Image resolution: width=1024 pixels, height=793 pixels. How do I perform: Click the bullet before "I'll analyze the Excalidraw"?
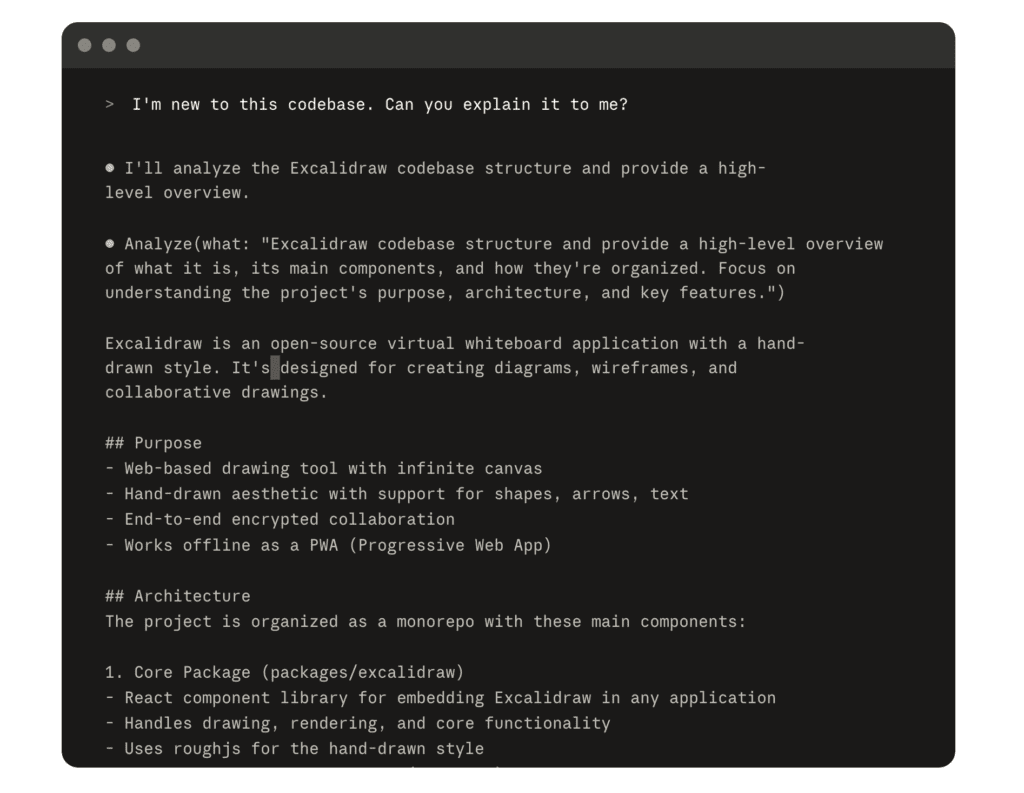[110, 168]
